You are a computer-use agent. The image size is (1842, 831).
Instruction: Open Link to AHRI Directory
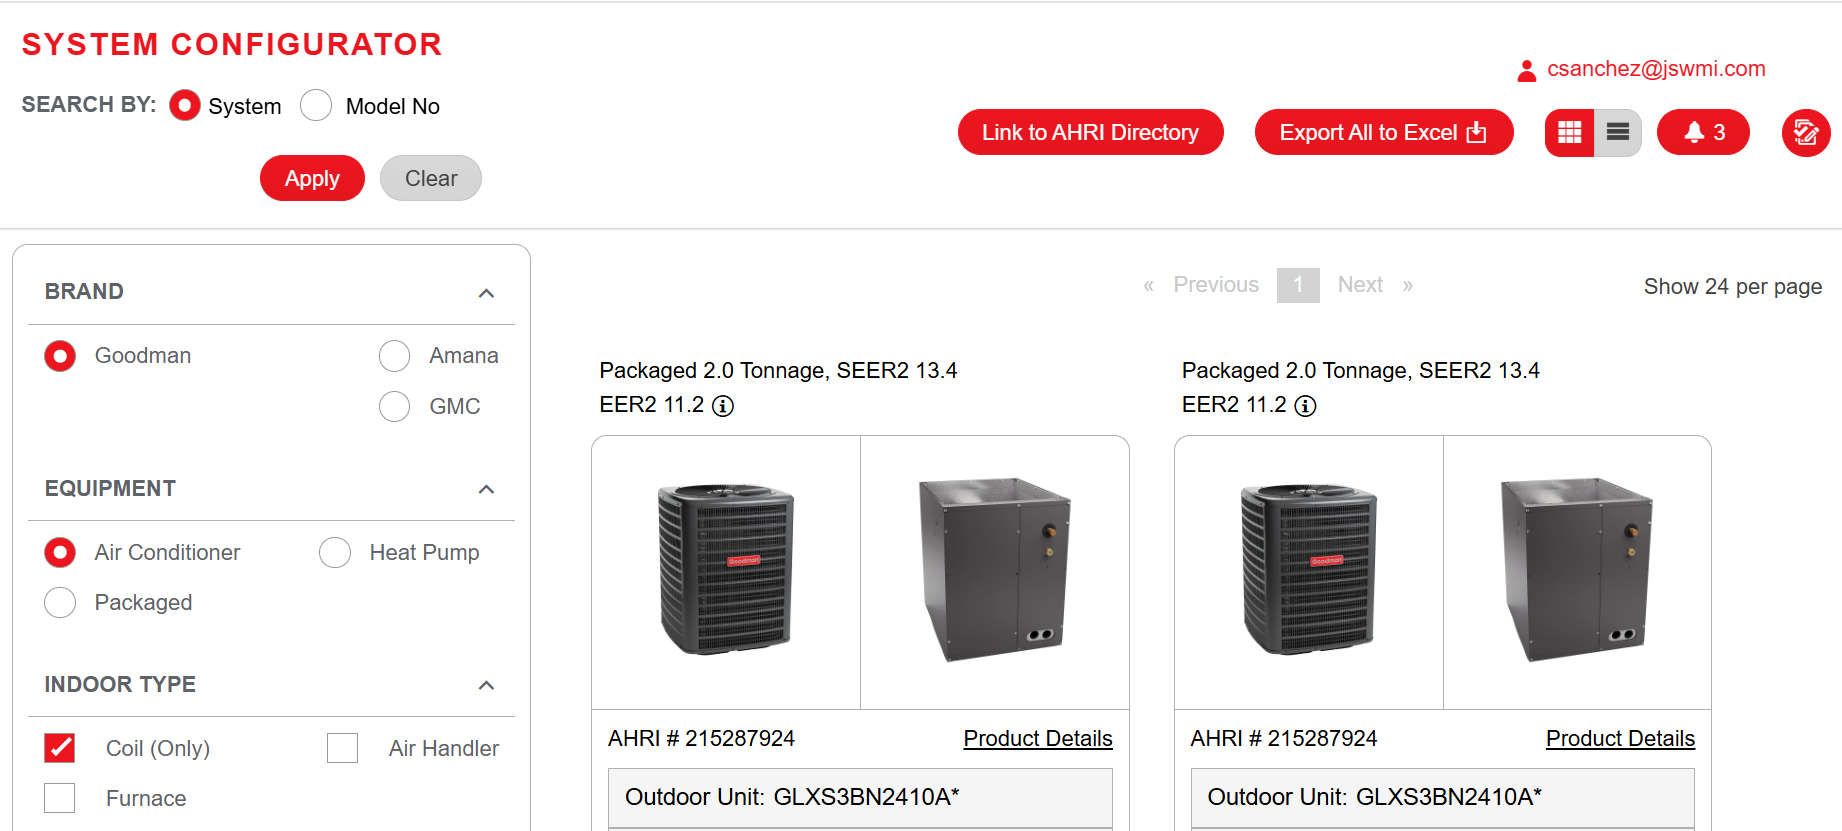(1090, 133)
